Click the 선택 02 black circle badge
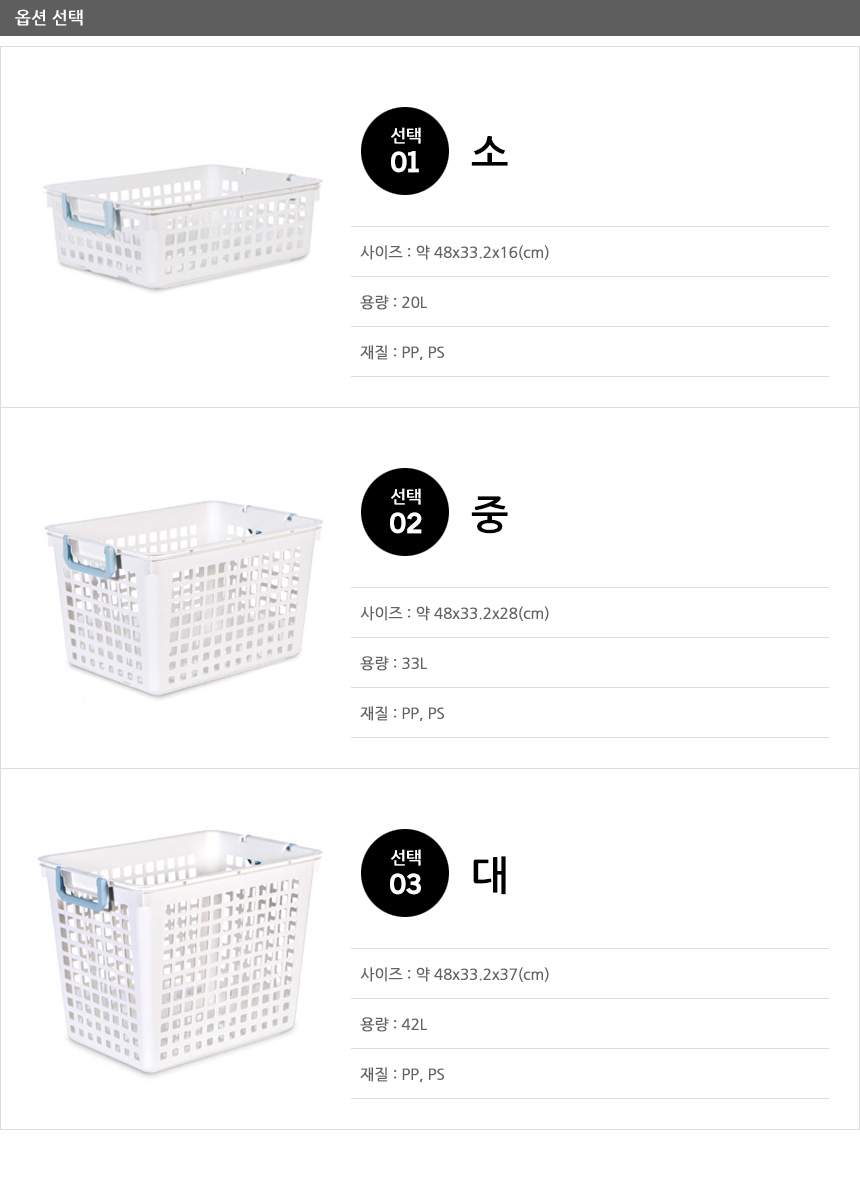860x1188 pixels. (x=405, y=512)
